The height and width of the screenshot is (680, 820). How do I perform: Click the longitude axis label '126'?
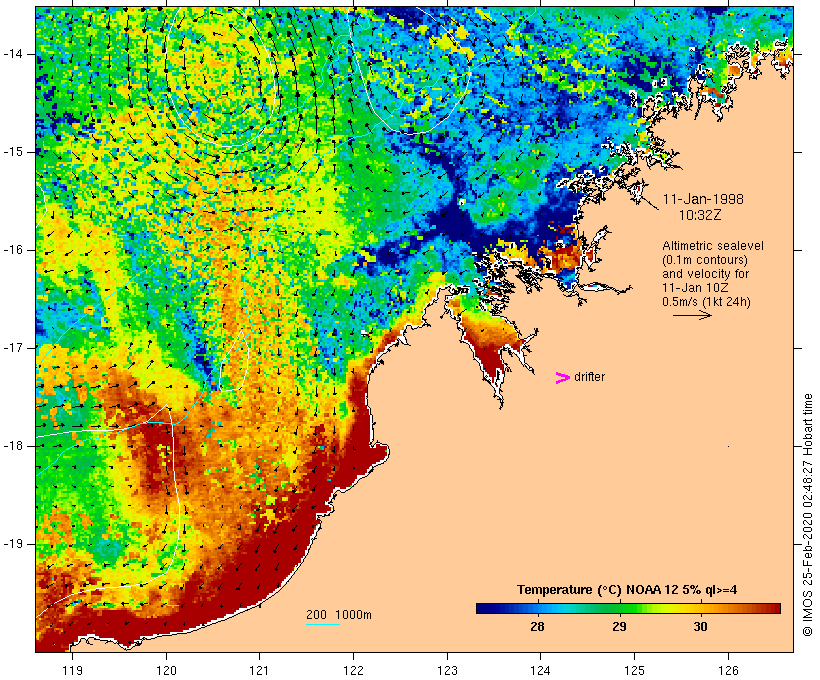tap(728, 671)
